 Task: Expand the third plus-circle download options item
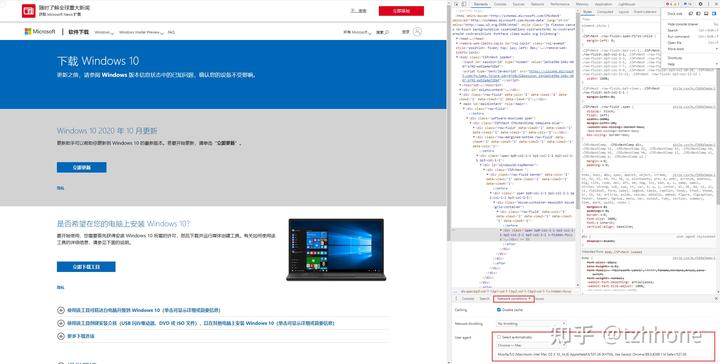[x=61, y=336]
